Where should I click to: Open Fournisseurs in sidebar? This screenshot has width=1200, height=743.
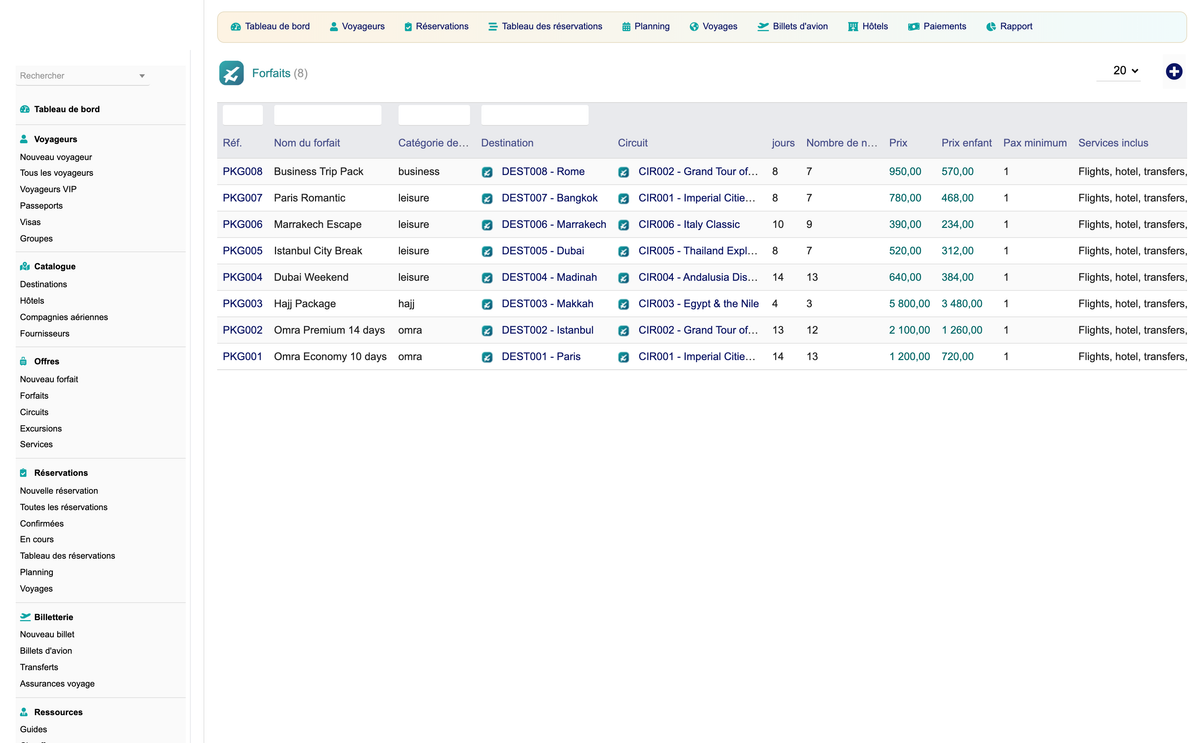coord(45,333)
